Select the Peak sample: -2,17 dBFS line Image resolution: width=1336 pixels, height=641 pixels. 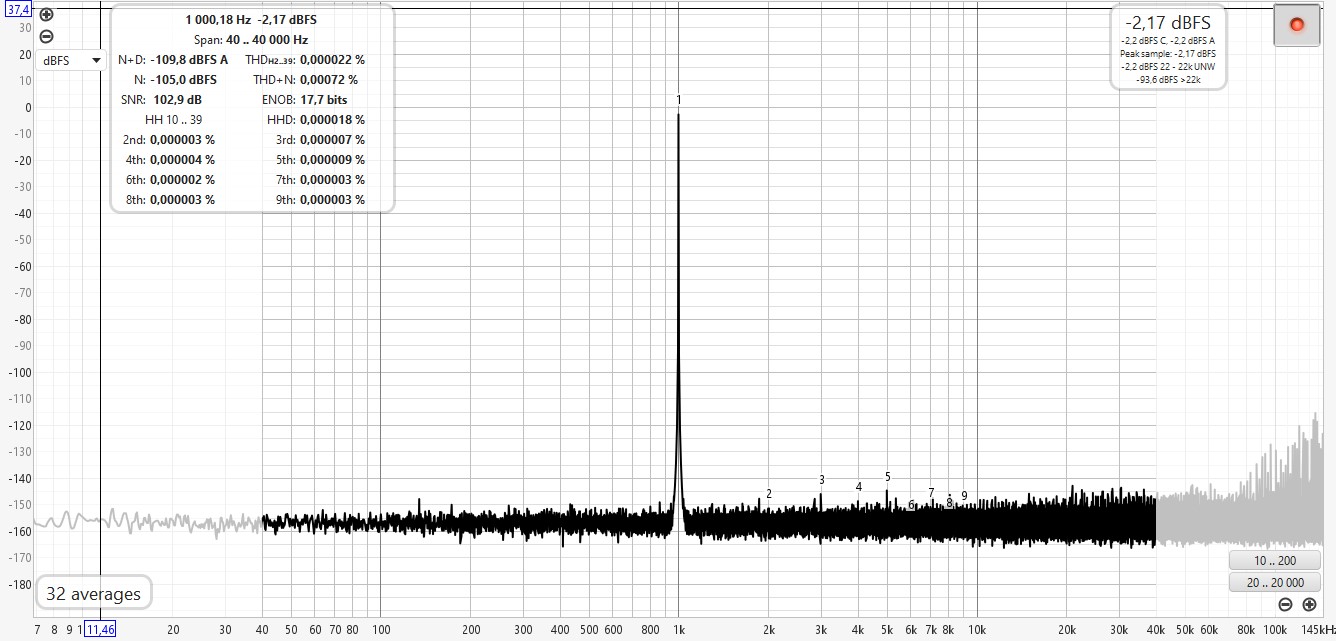point(1168,53)
